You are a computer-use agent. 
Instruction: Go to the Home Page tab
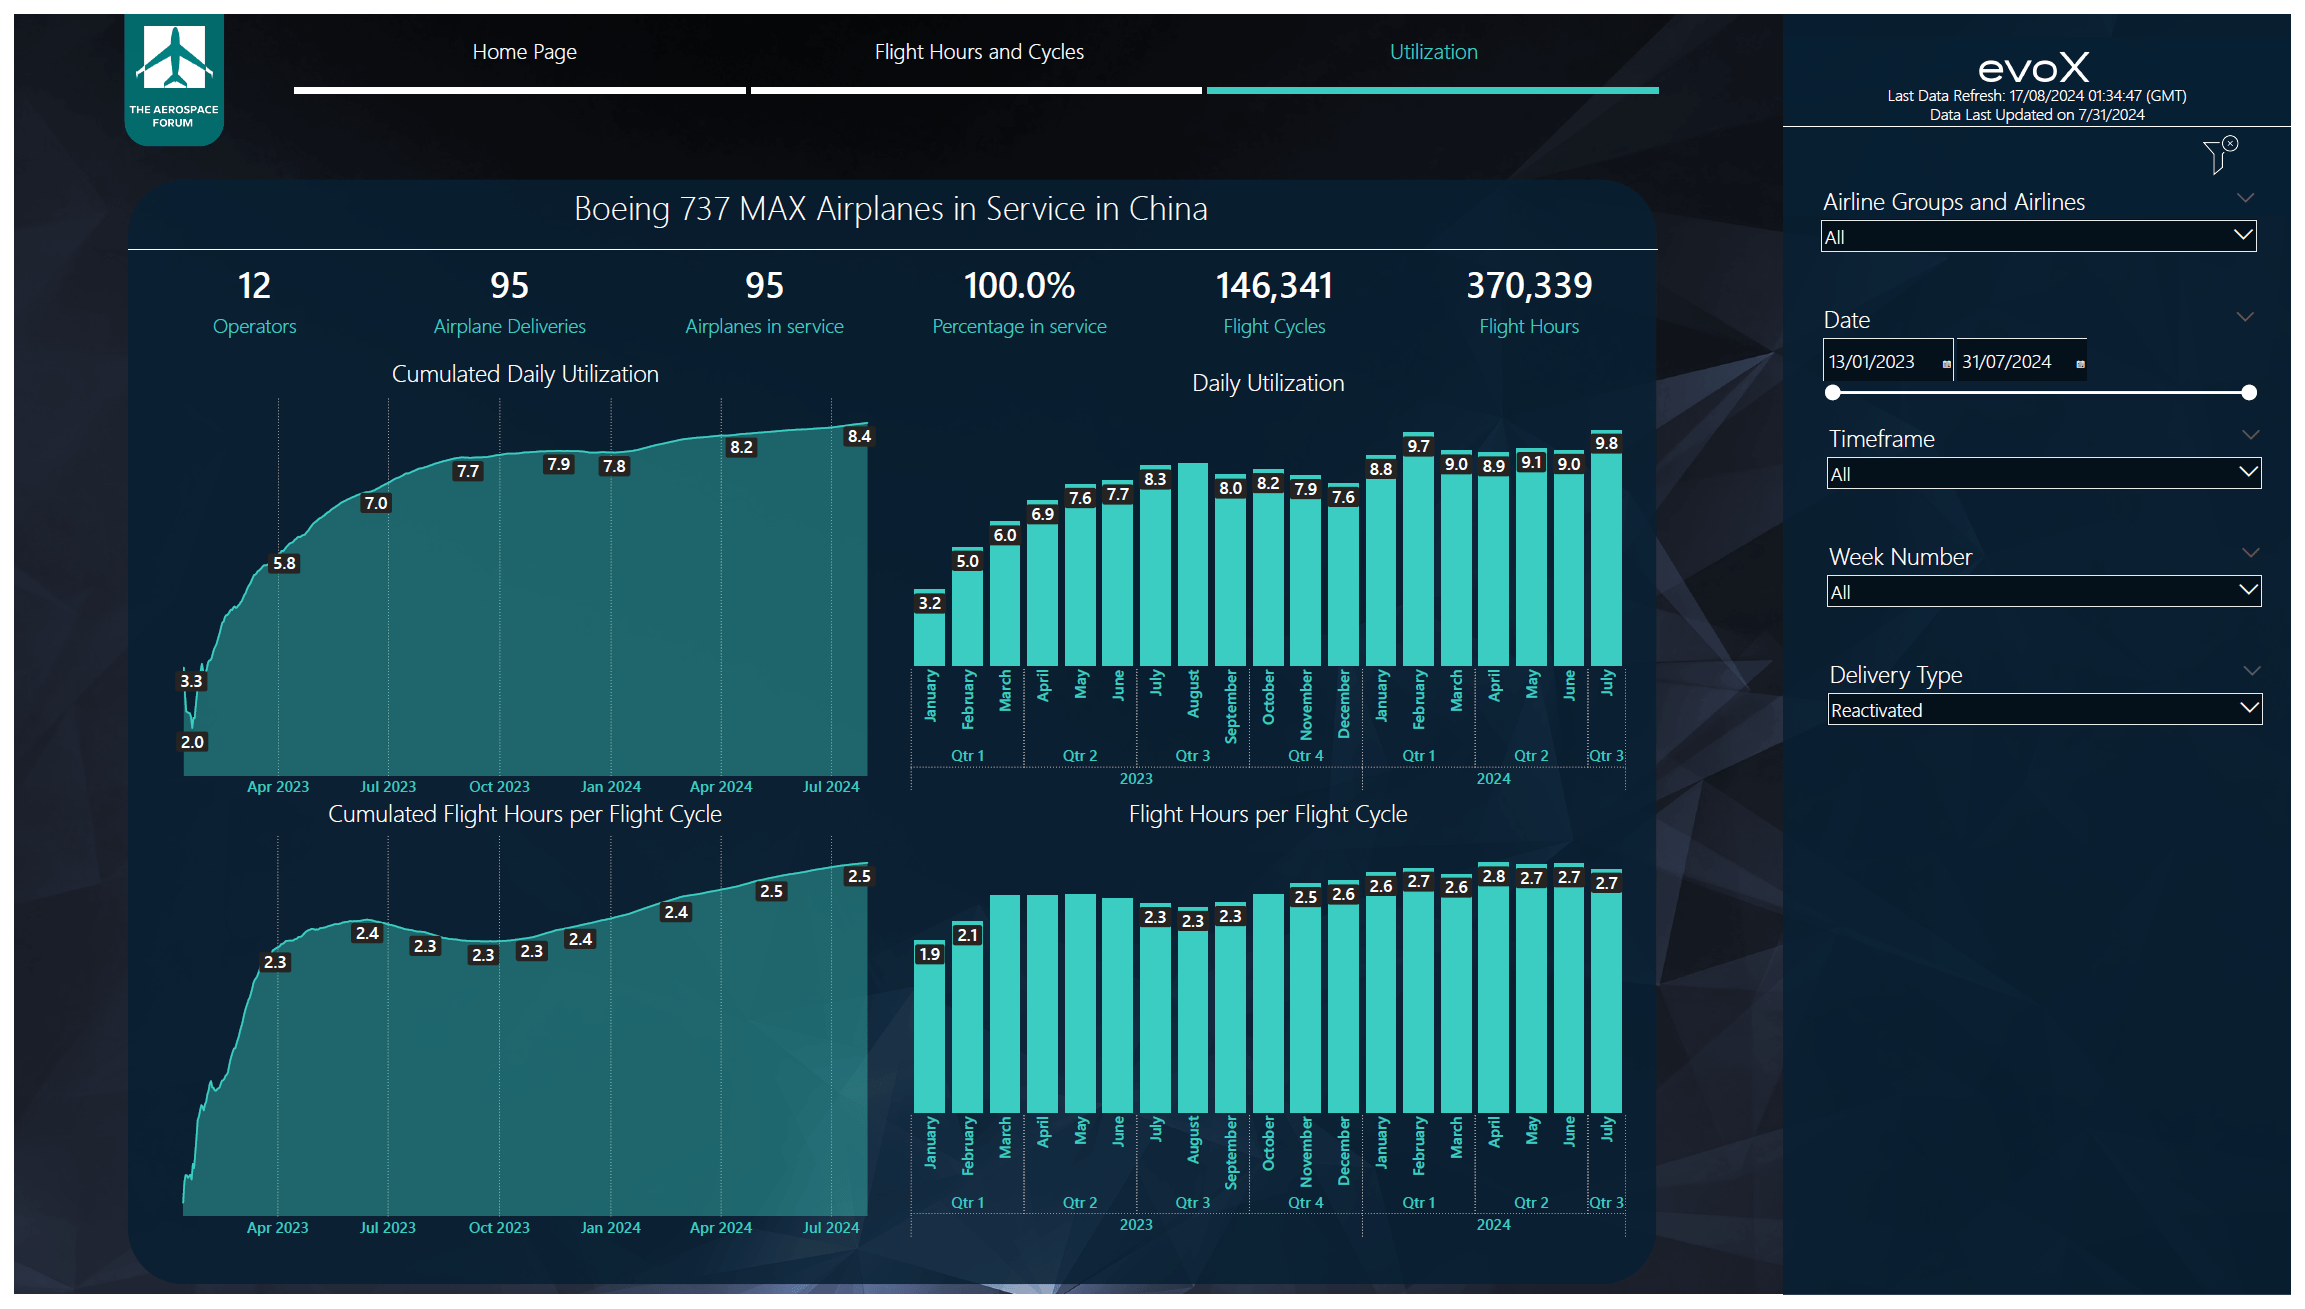click(x=524, y=52)
